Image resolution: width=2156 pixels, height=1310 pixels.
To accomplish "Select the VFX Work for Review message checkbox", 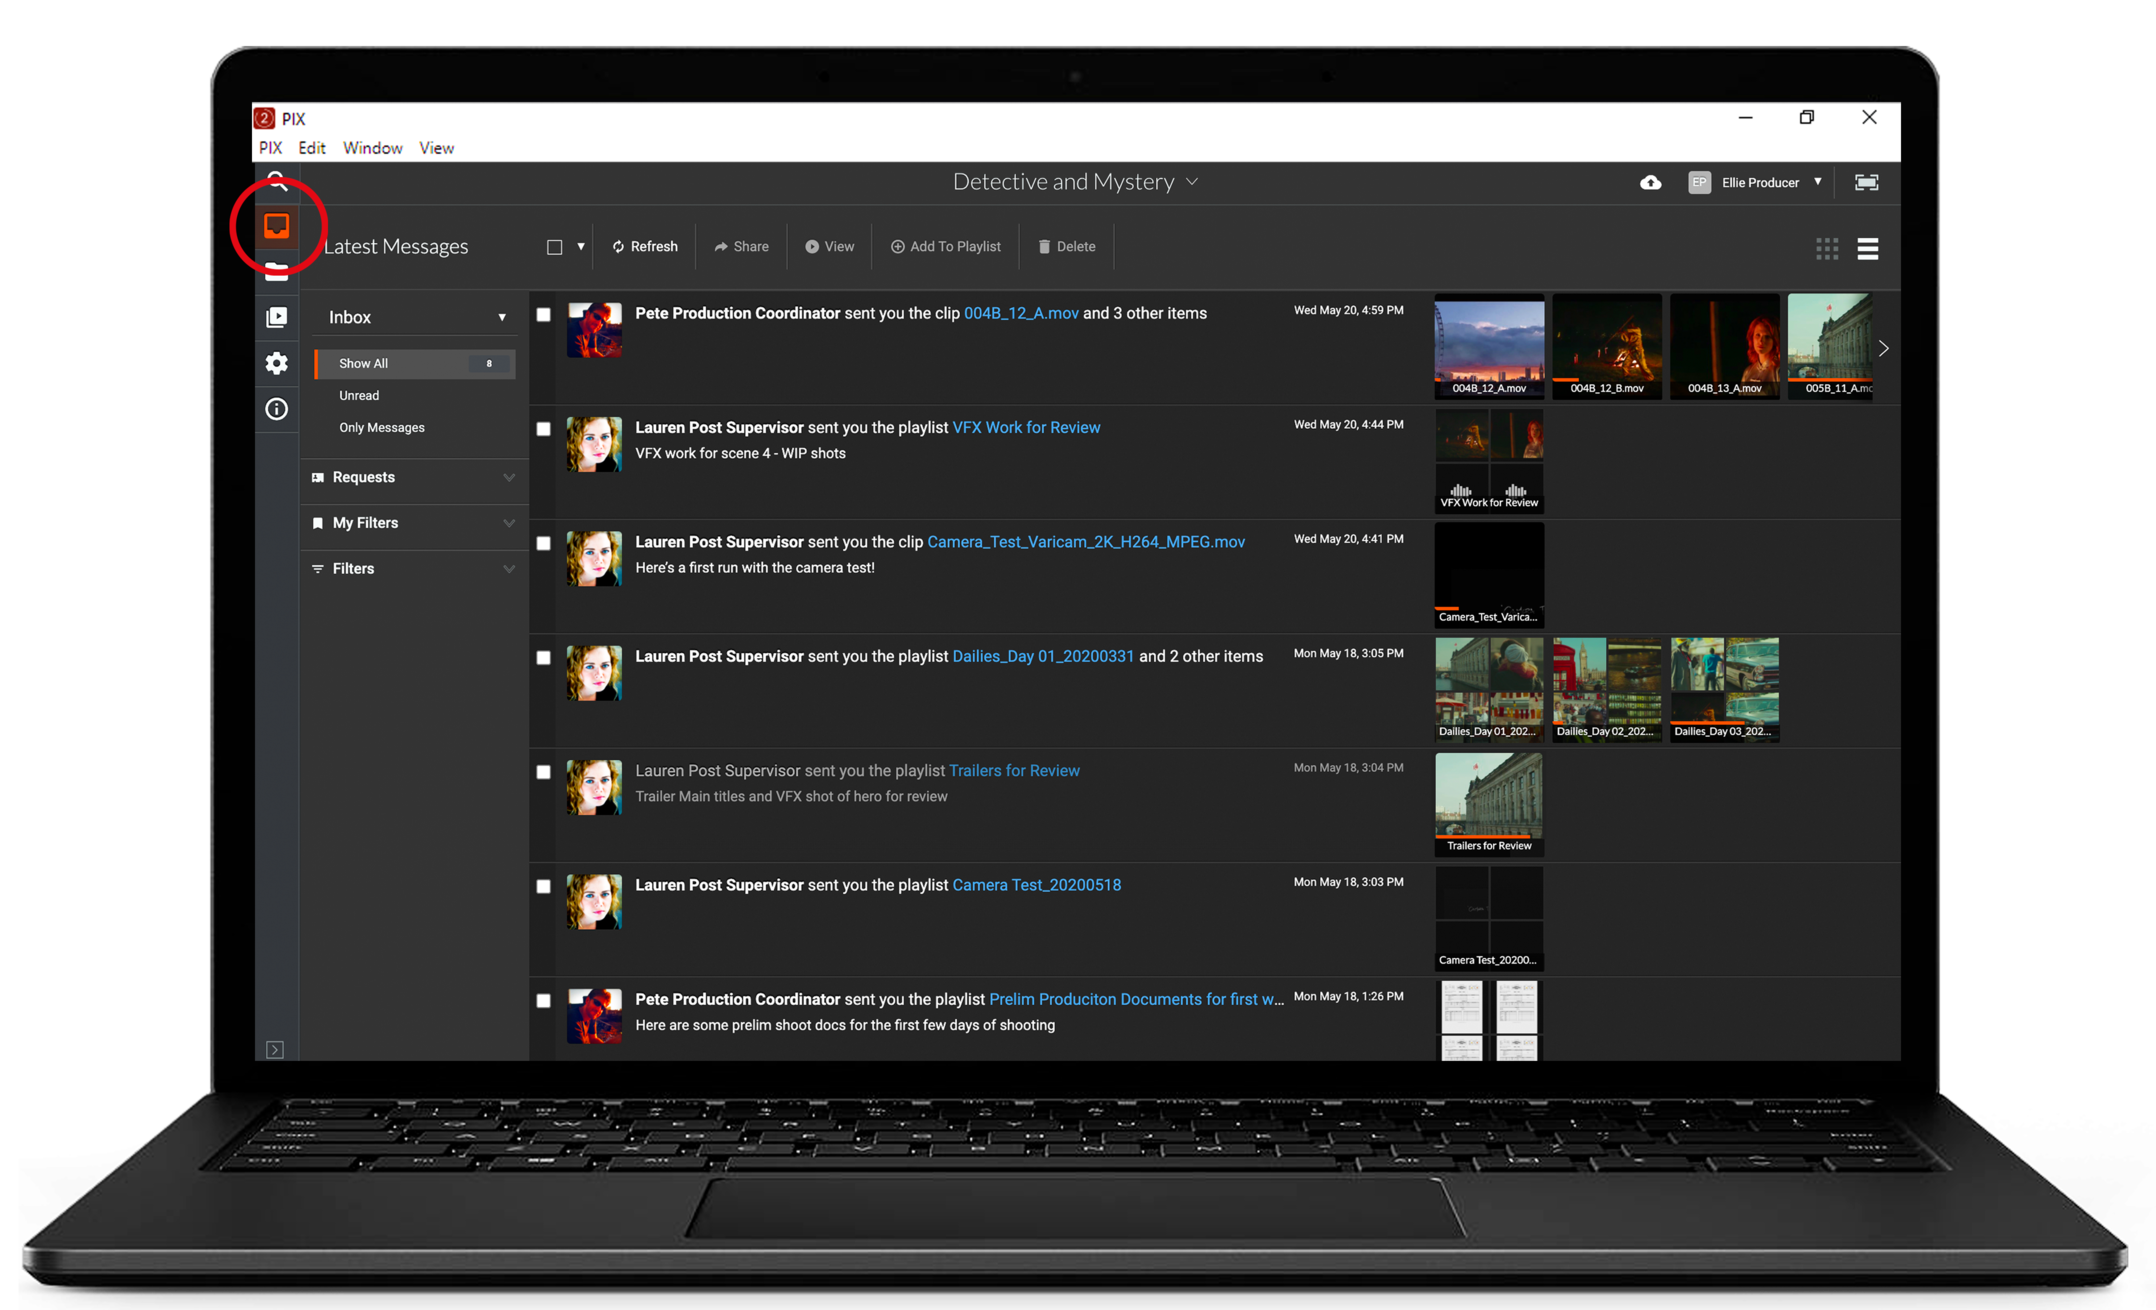I will click(x=543, y=429).
